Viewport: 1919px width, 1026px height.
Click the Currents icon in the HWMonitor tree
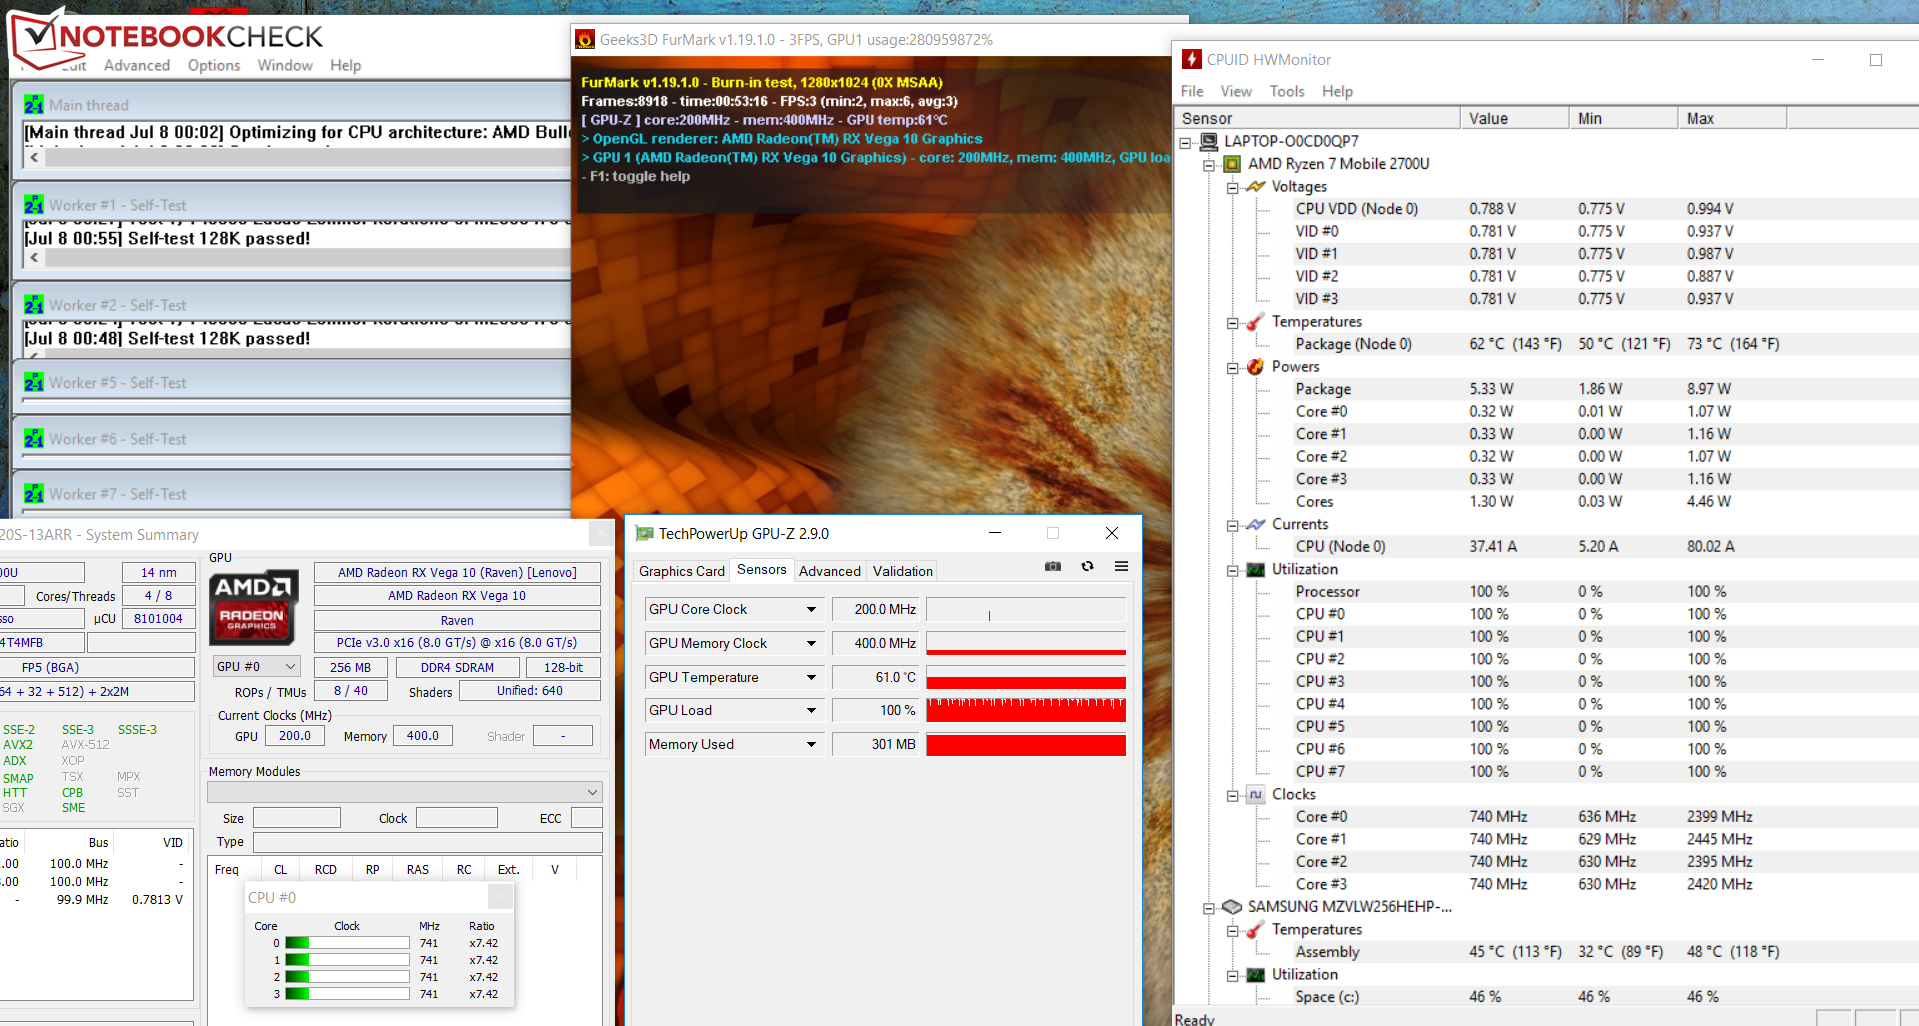tap(1256, 524)
